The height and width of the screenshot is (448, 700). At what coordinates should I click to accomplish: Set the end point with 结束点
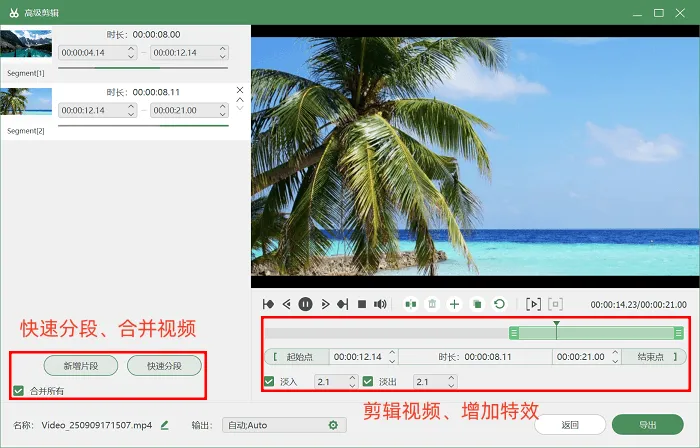[654, 357]
